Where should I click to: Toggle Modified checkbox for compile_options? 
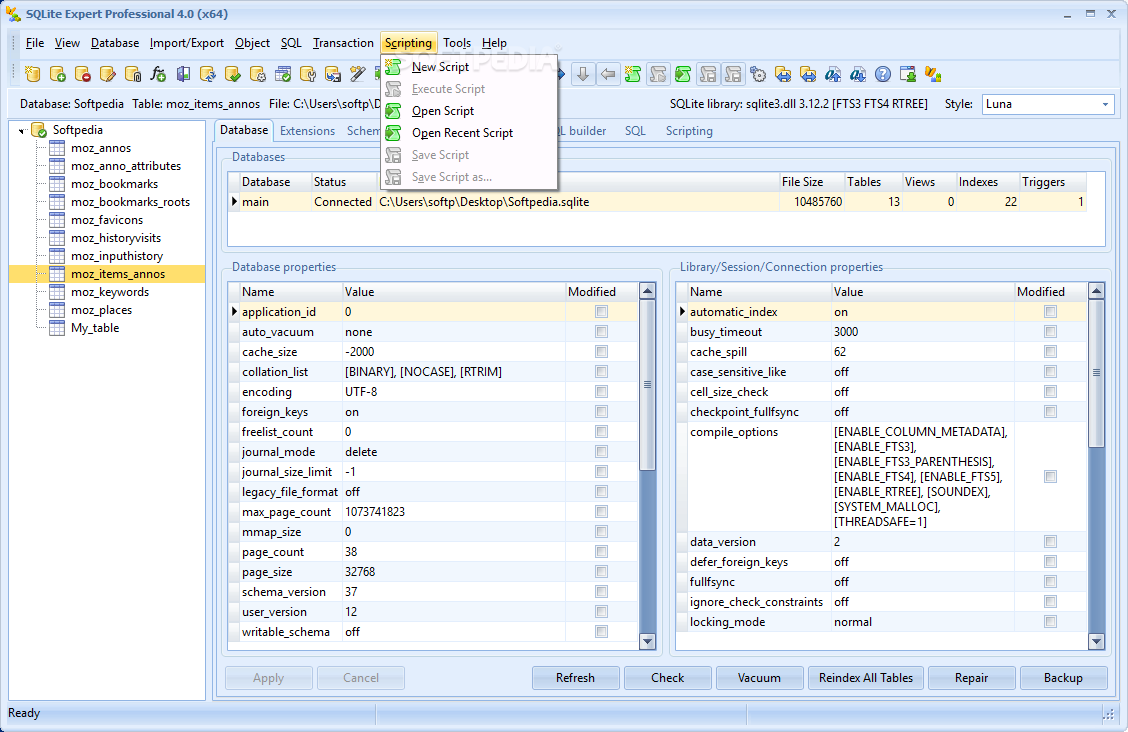click(1050, 477)
